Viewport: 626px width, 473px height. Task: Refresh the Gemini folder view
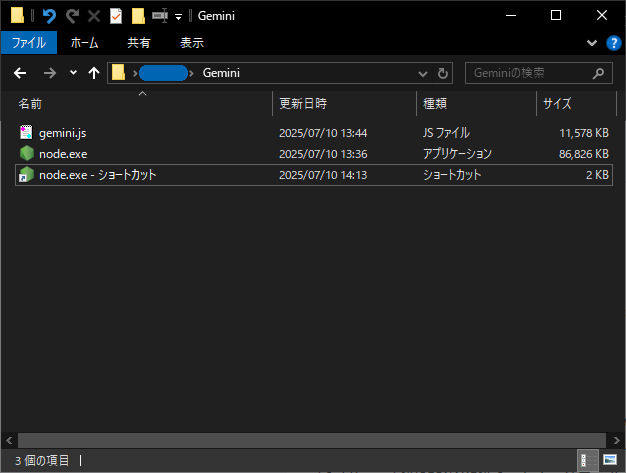pos(442,73)
